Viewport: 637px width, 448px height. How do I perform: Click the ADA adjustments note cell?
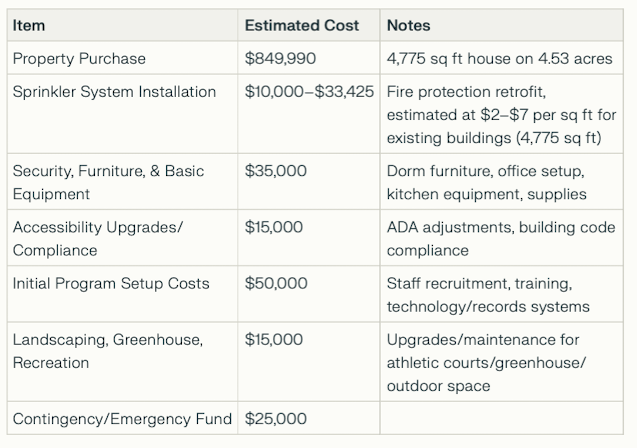tap(502, 238)
